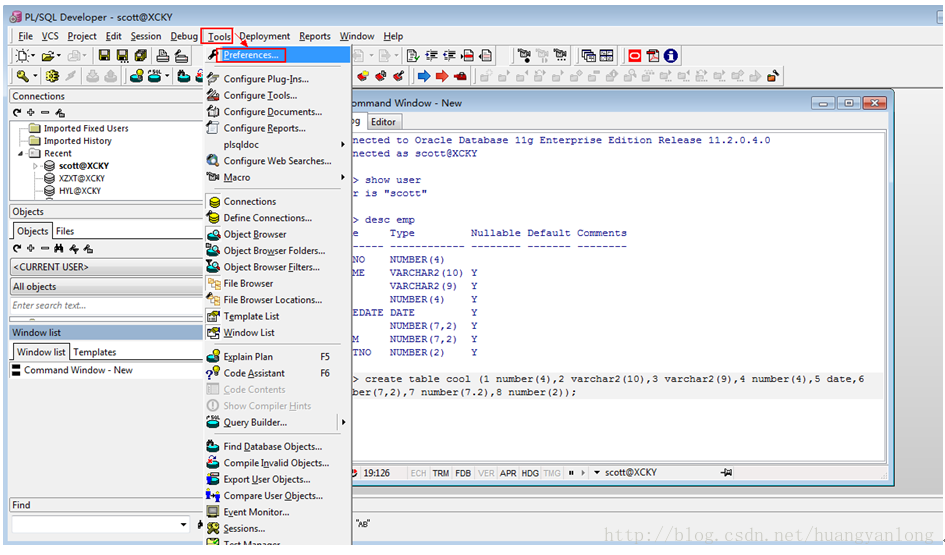Click the blue right arrow icon
This screenshot has height=555, width=945.
[424, 76]
